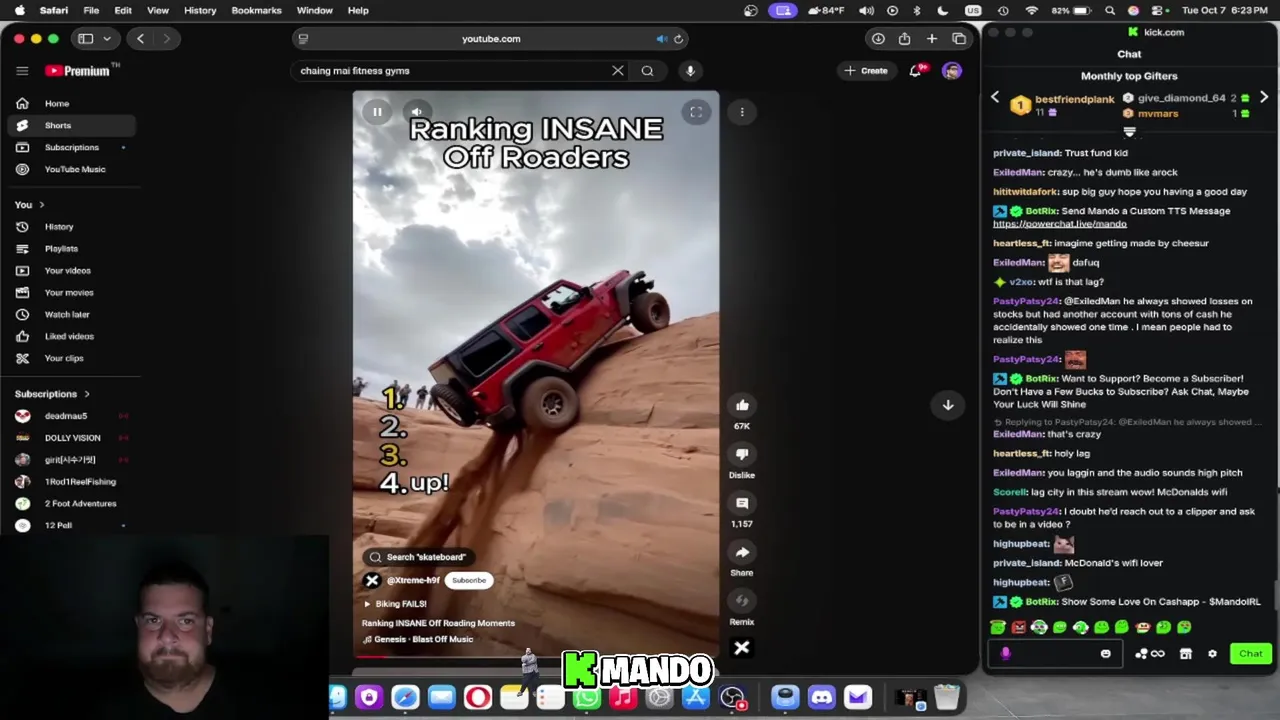Screen dimensions: 1280x720
Task: Pause the playing Short video
Action: (x=377, y=112)
